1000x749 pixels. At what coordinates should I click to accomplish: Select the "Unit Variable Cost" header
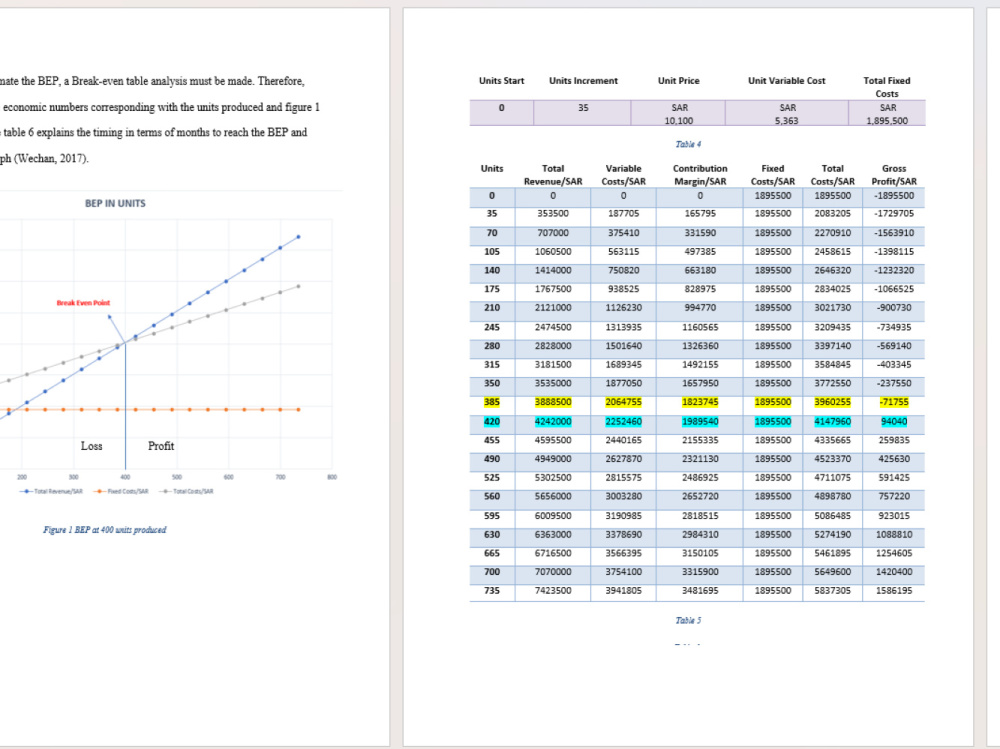tap(786, 81)
